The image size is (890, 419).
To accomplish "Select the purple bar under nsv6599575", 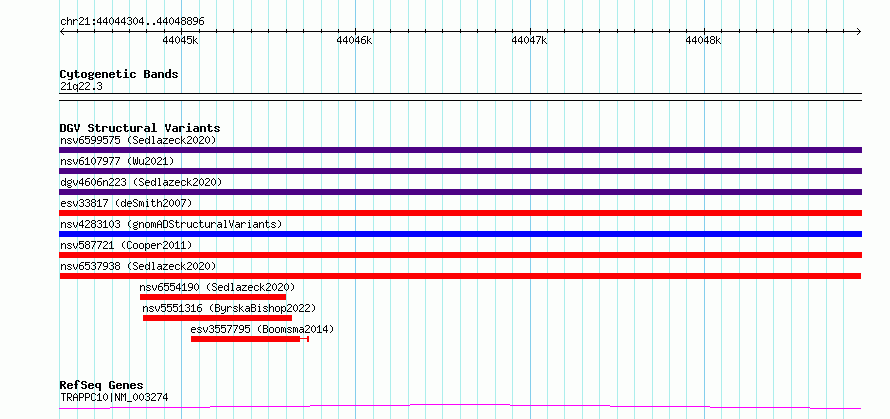I will tap(460, 150).
